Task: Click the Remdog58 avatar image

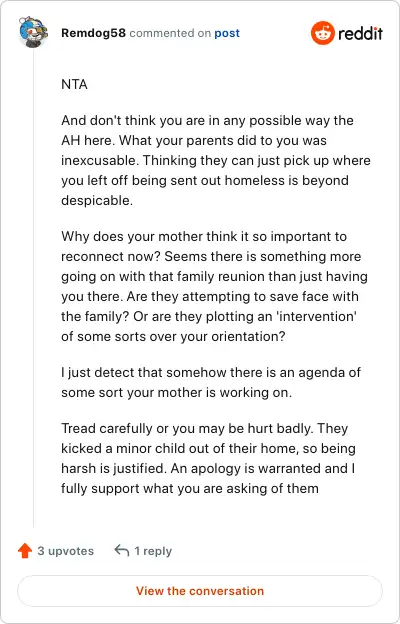Action: click(x=33, y=32)
